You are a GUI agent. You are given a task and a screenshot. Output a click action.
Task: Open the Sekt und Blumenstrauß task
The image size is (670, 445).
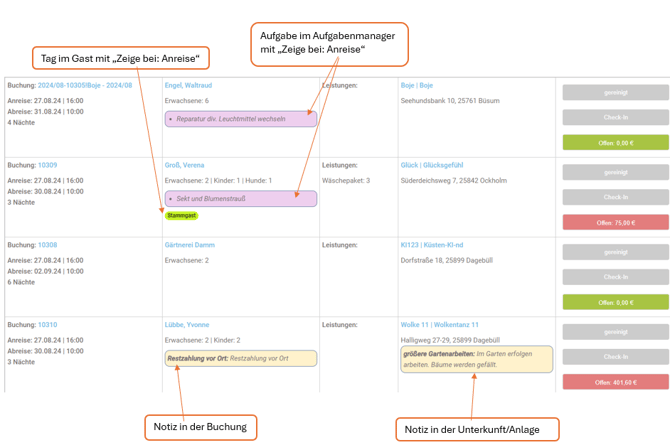(x=241, y=199)
